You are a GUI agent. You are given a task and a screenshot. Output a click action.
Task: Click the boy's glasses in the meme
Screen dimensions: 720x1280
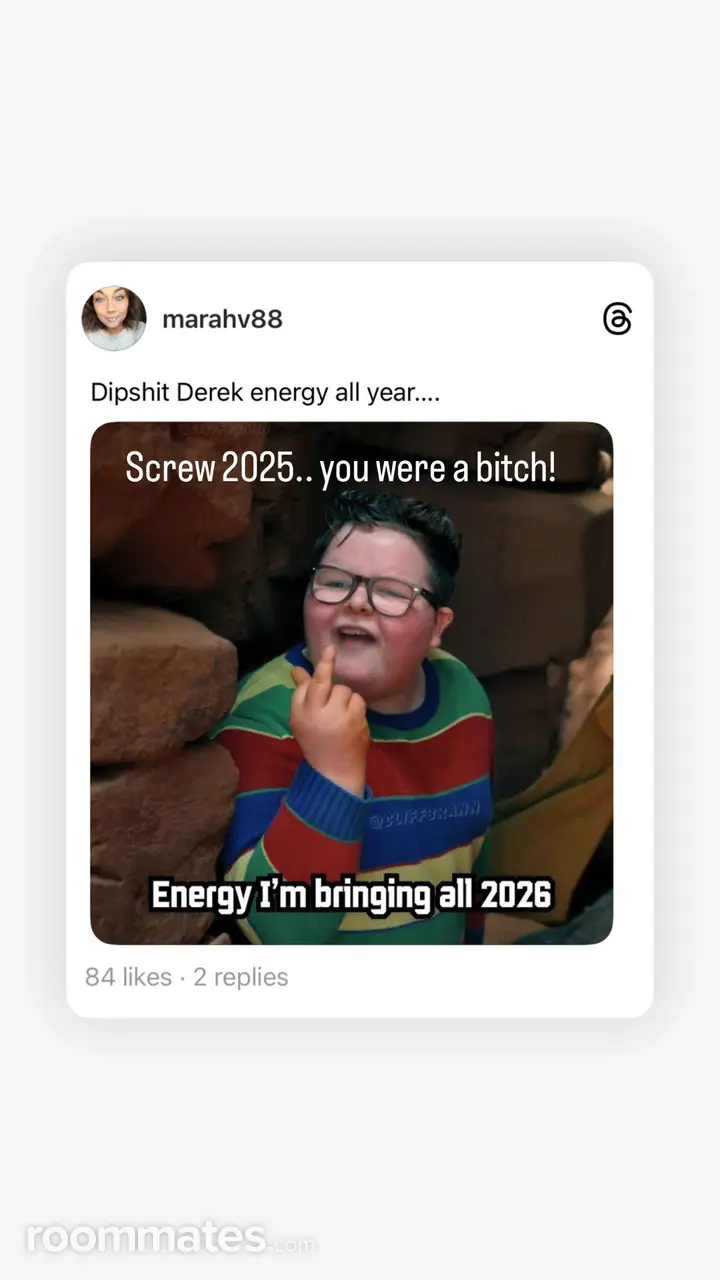coord(370,591)
